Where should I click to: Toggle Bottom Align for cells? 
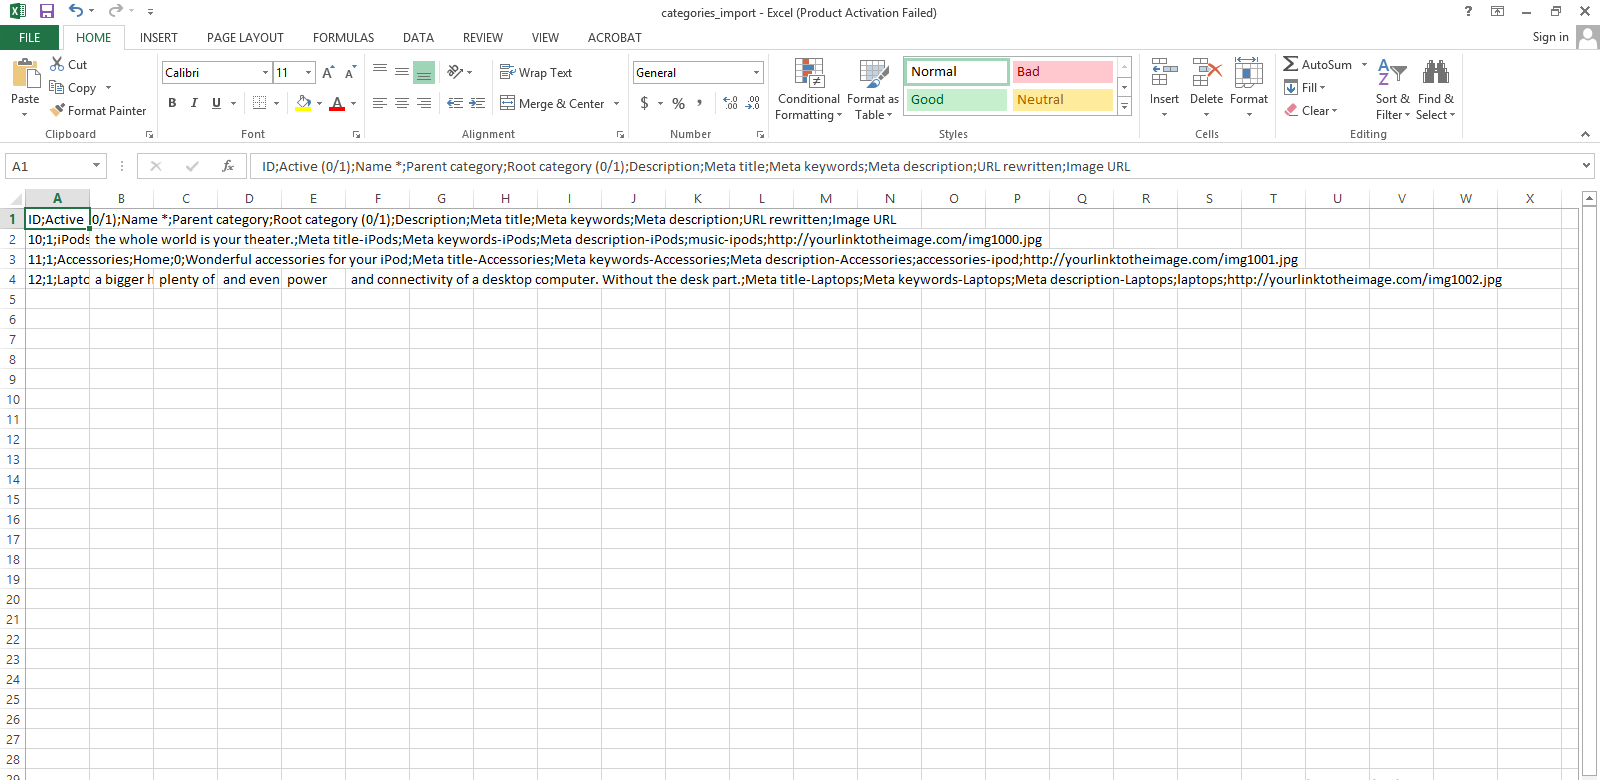424,72
